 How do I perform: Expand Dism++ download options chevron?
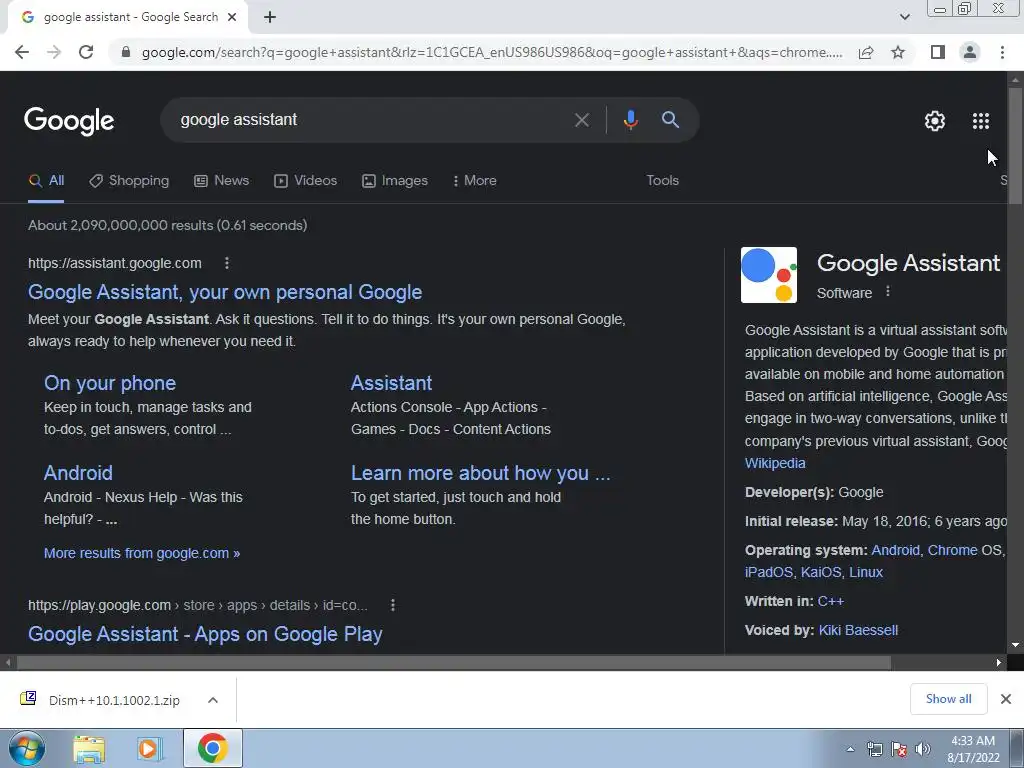pyautogui.click(x=213, y=700)
